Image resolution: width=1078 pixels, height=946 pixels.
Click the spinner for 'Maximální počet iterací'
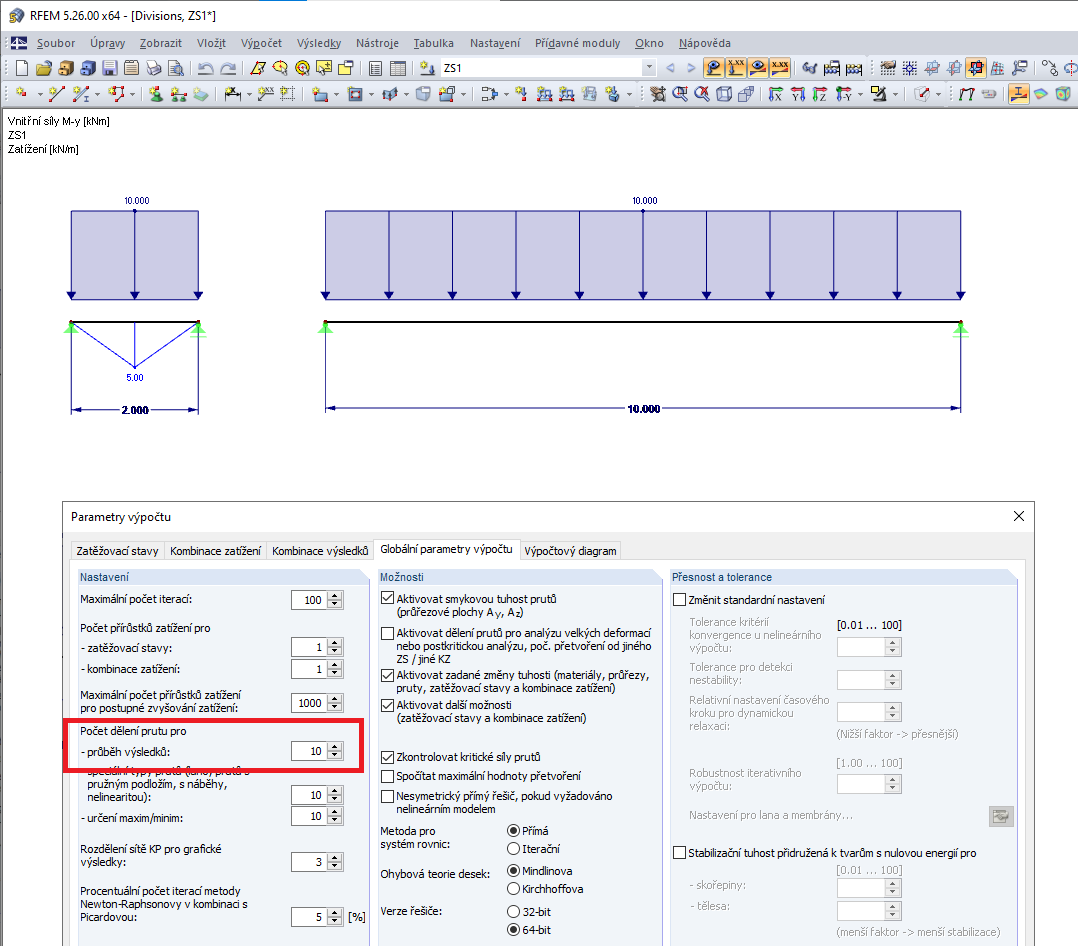pyautogui.click(x=335, y=600)
